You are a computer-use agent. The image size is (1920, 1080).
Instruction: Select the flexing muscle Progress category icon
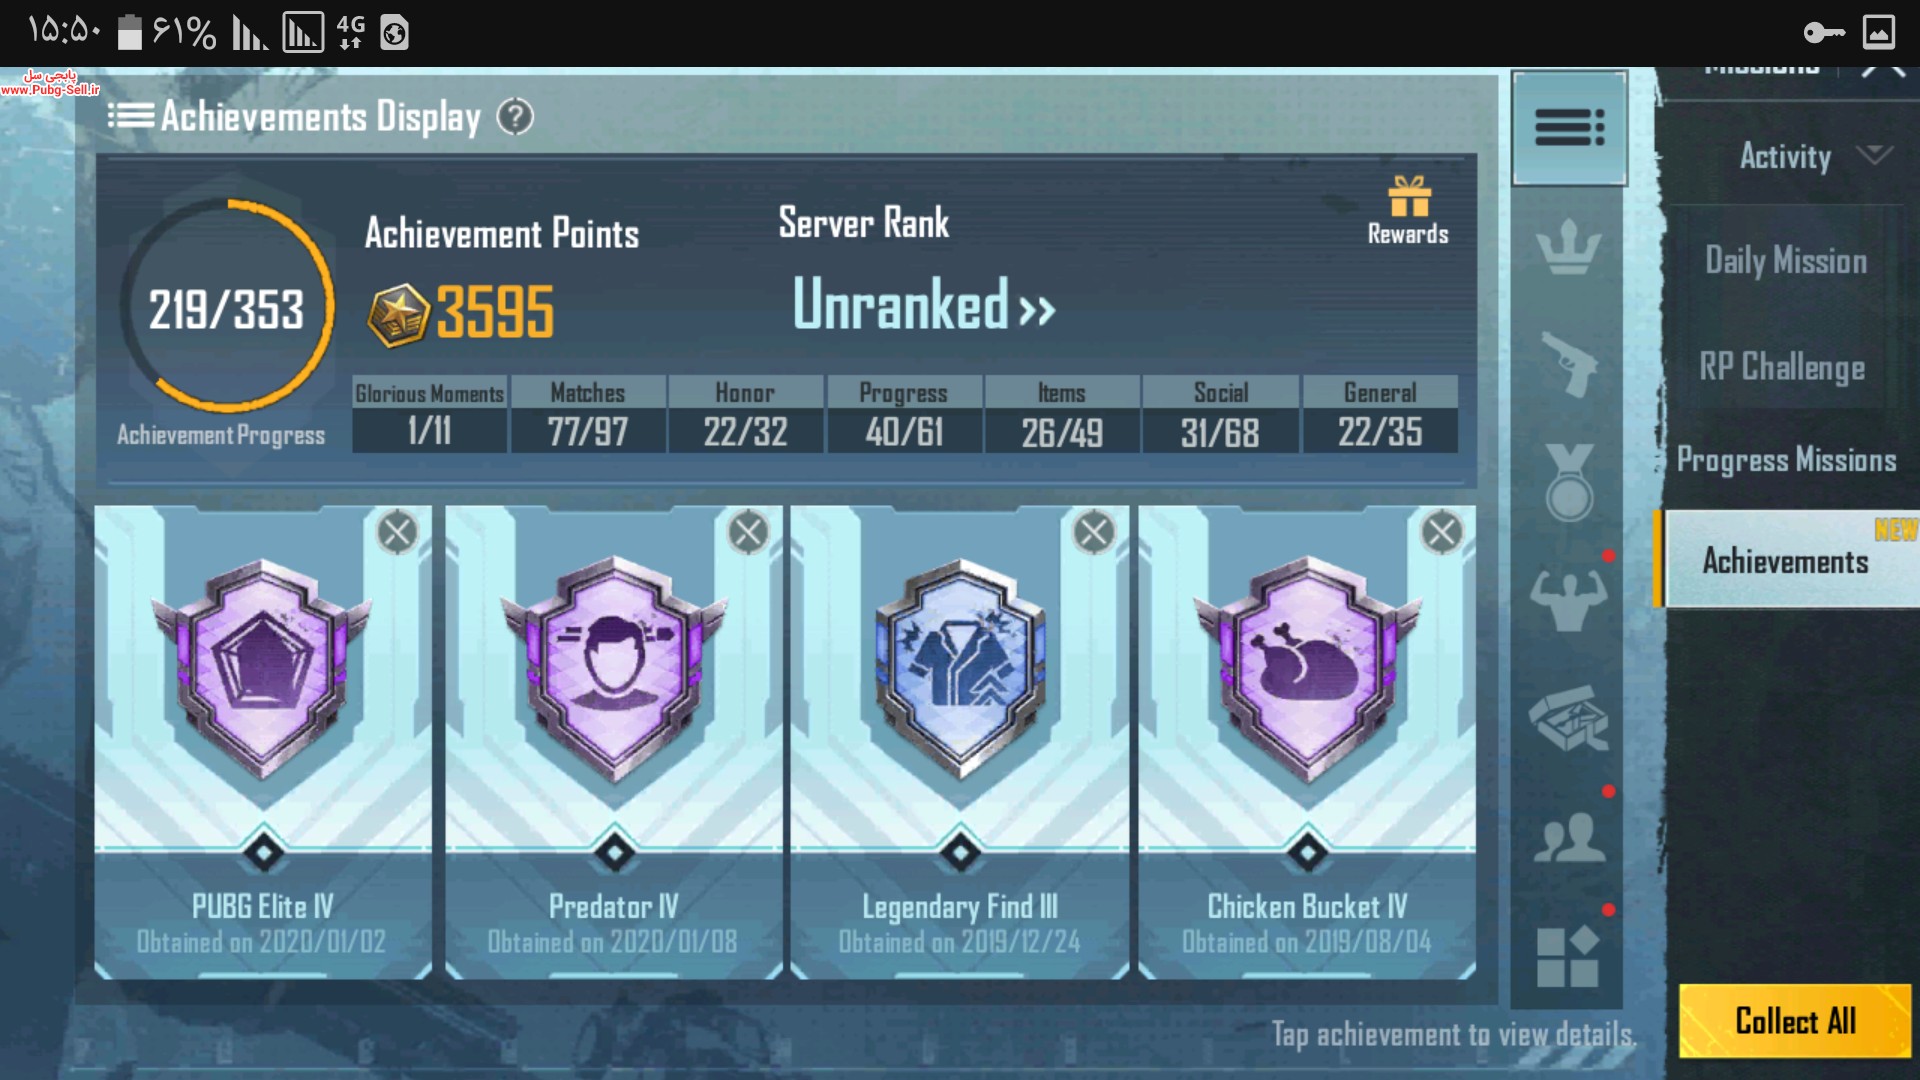click(1569, 599)
